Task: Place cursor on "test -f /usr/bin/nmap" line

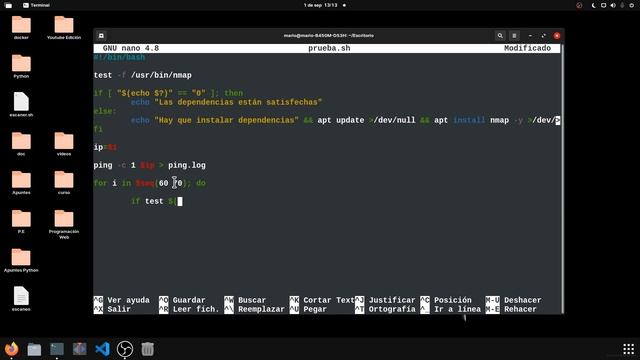Action: [142, 75]
